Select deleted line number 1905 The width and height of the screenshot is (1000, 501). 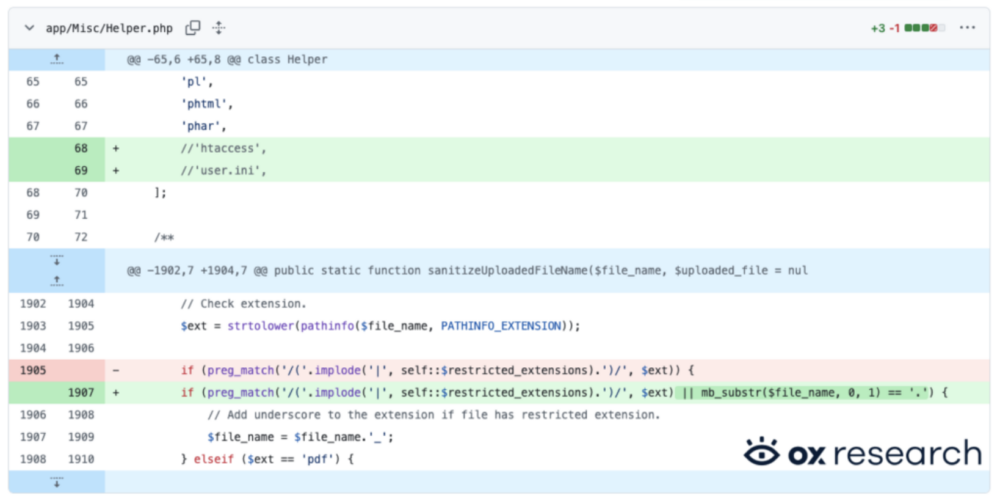[x=33, y=370]
